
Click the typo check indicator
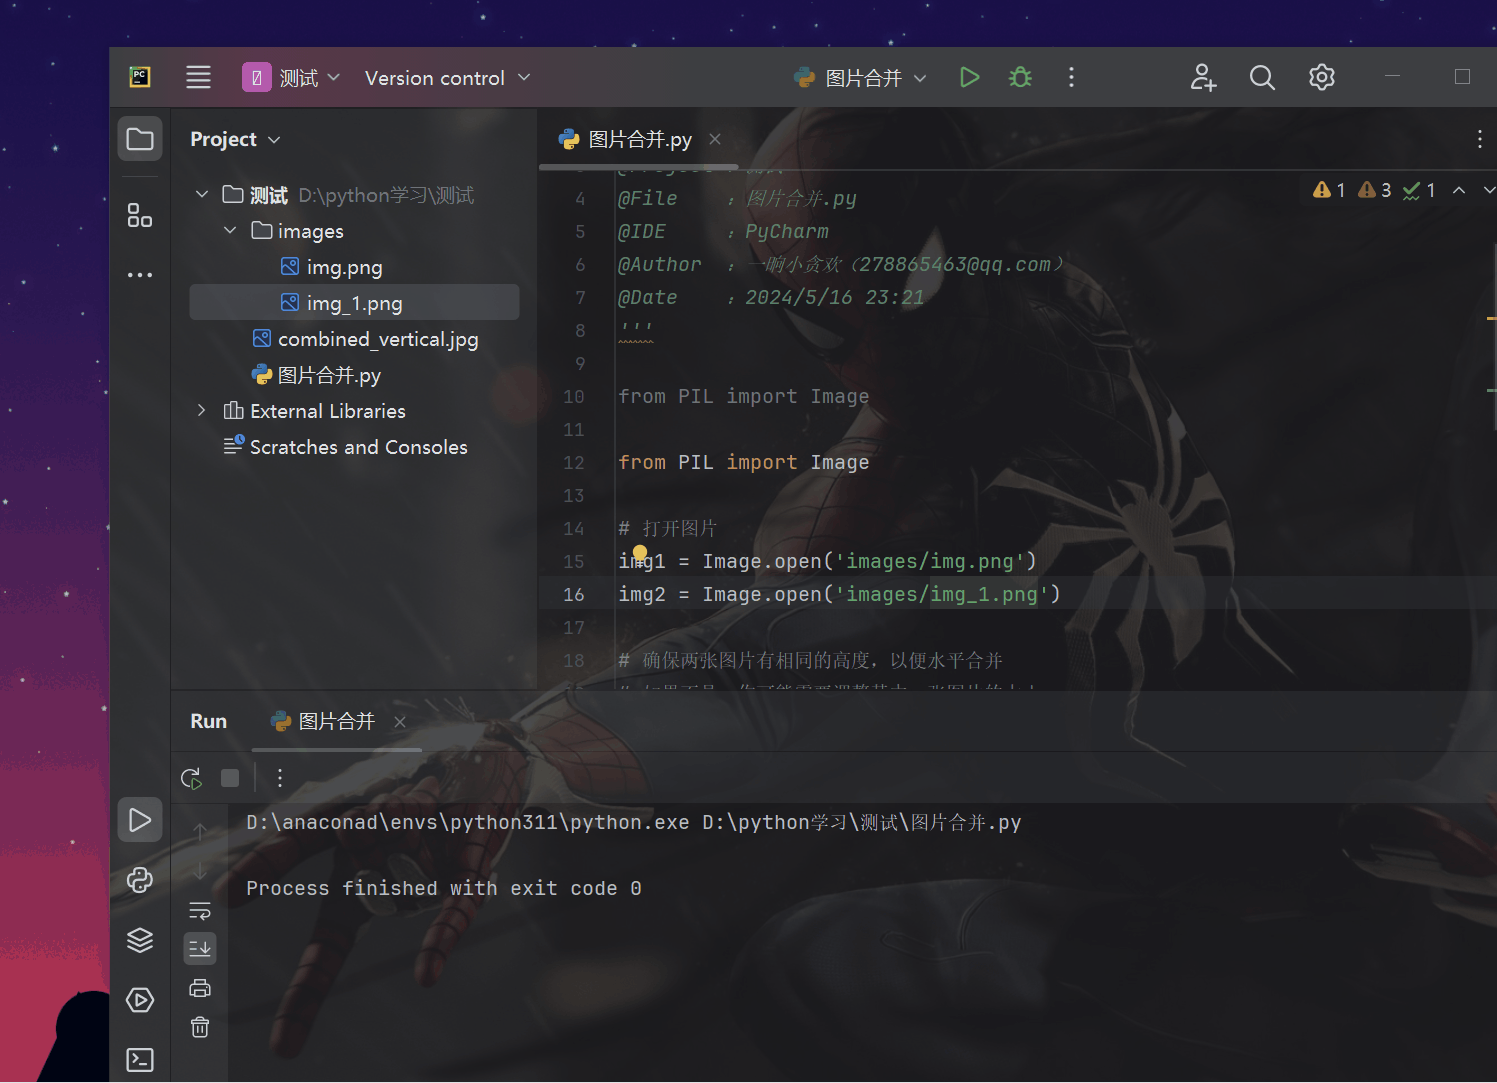click(x=1419, y=190)
